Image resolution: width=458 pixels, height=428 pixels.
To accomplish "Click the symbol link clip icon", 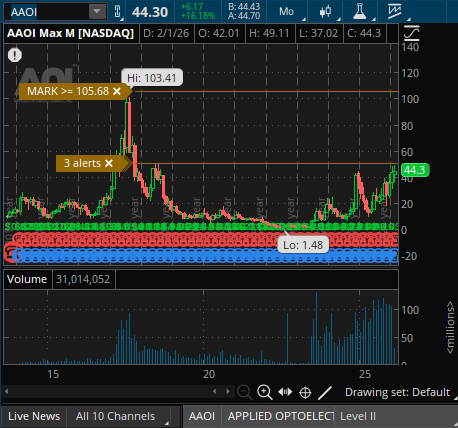I will [x=117, y=12].
